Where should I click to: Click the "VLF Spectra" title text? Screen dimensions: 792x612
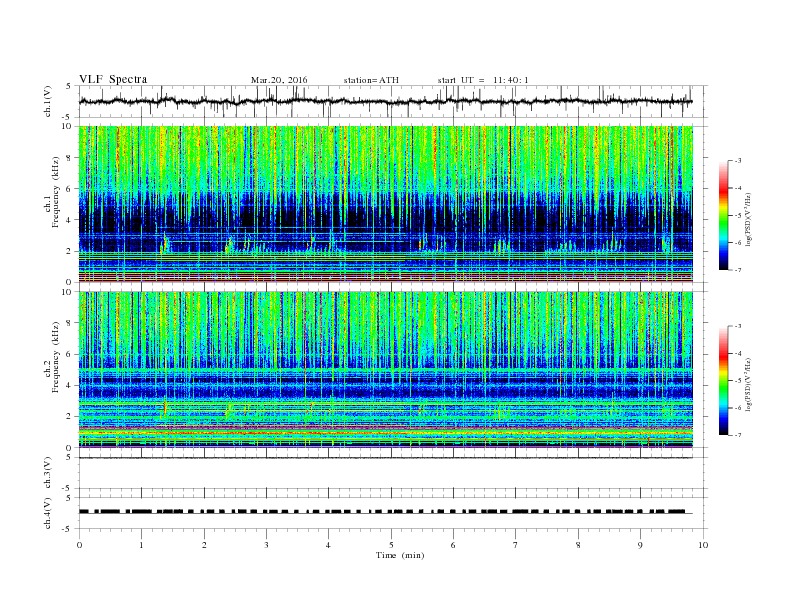[x=113, y=79]
